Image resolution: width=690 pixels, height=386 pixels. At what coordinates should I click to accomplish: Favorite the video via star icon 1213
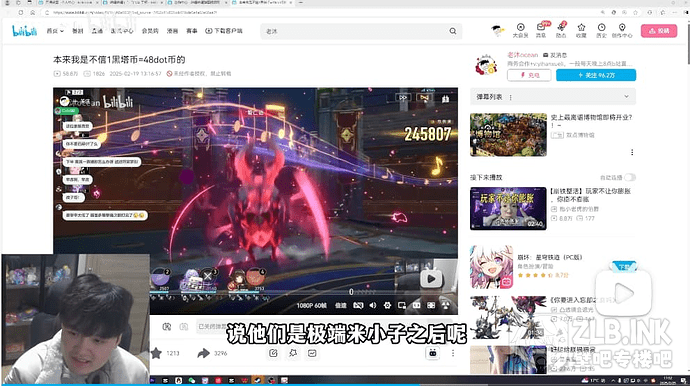[157, 353]
